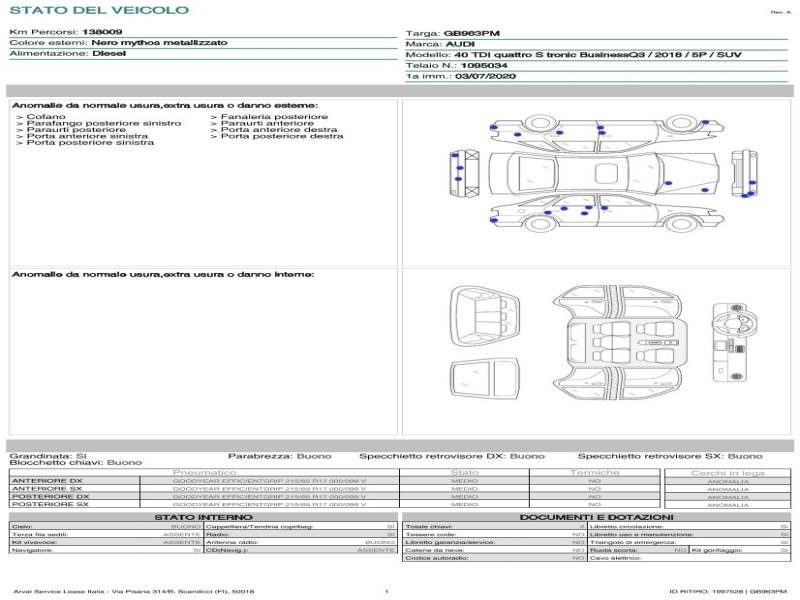Viewport: 800px width, 600px height.
Task: Click the Porta posteriore destra entry
Action: 282,136
